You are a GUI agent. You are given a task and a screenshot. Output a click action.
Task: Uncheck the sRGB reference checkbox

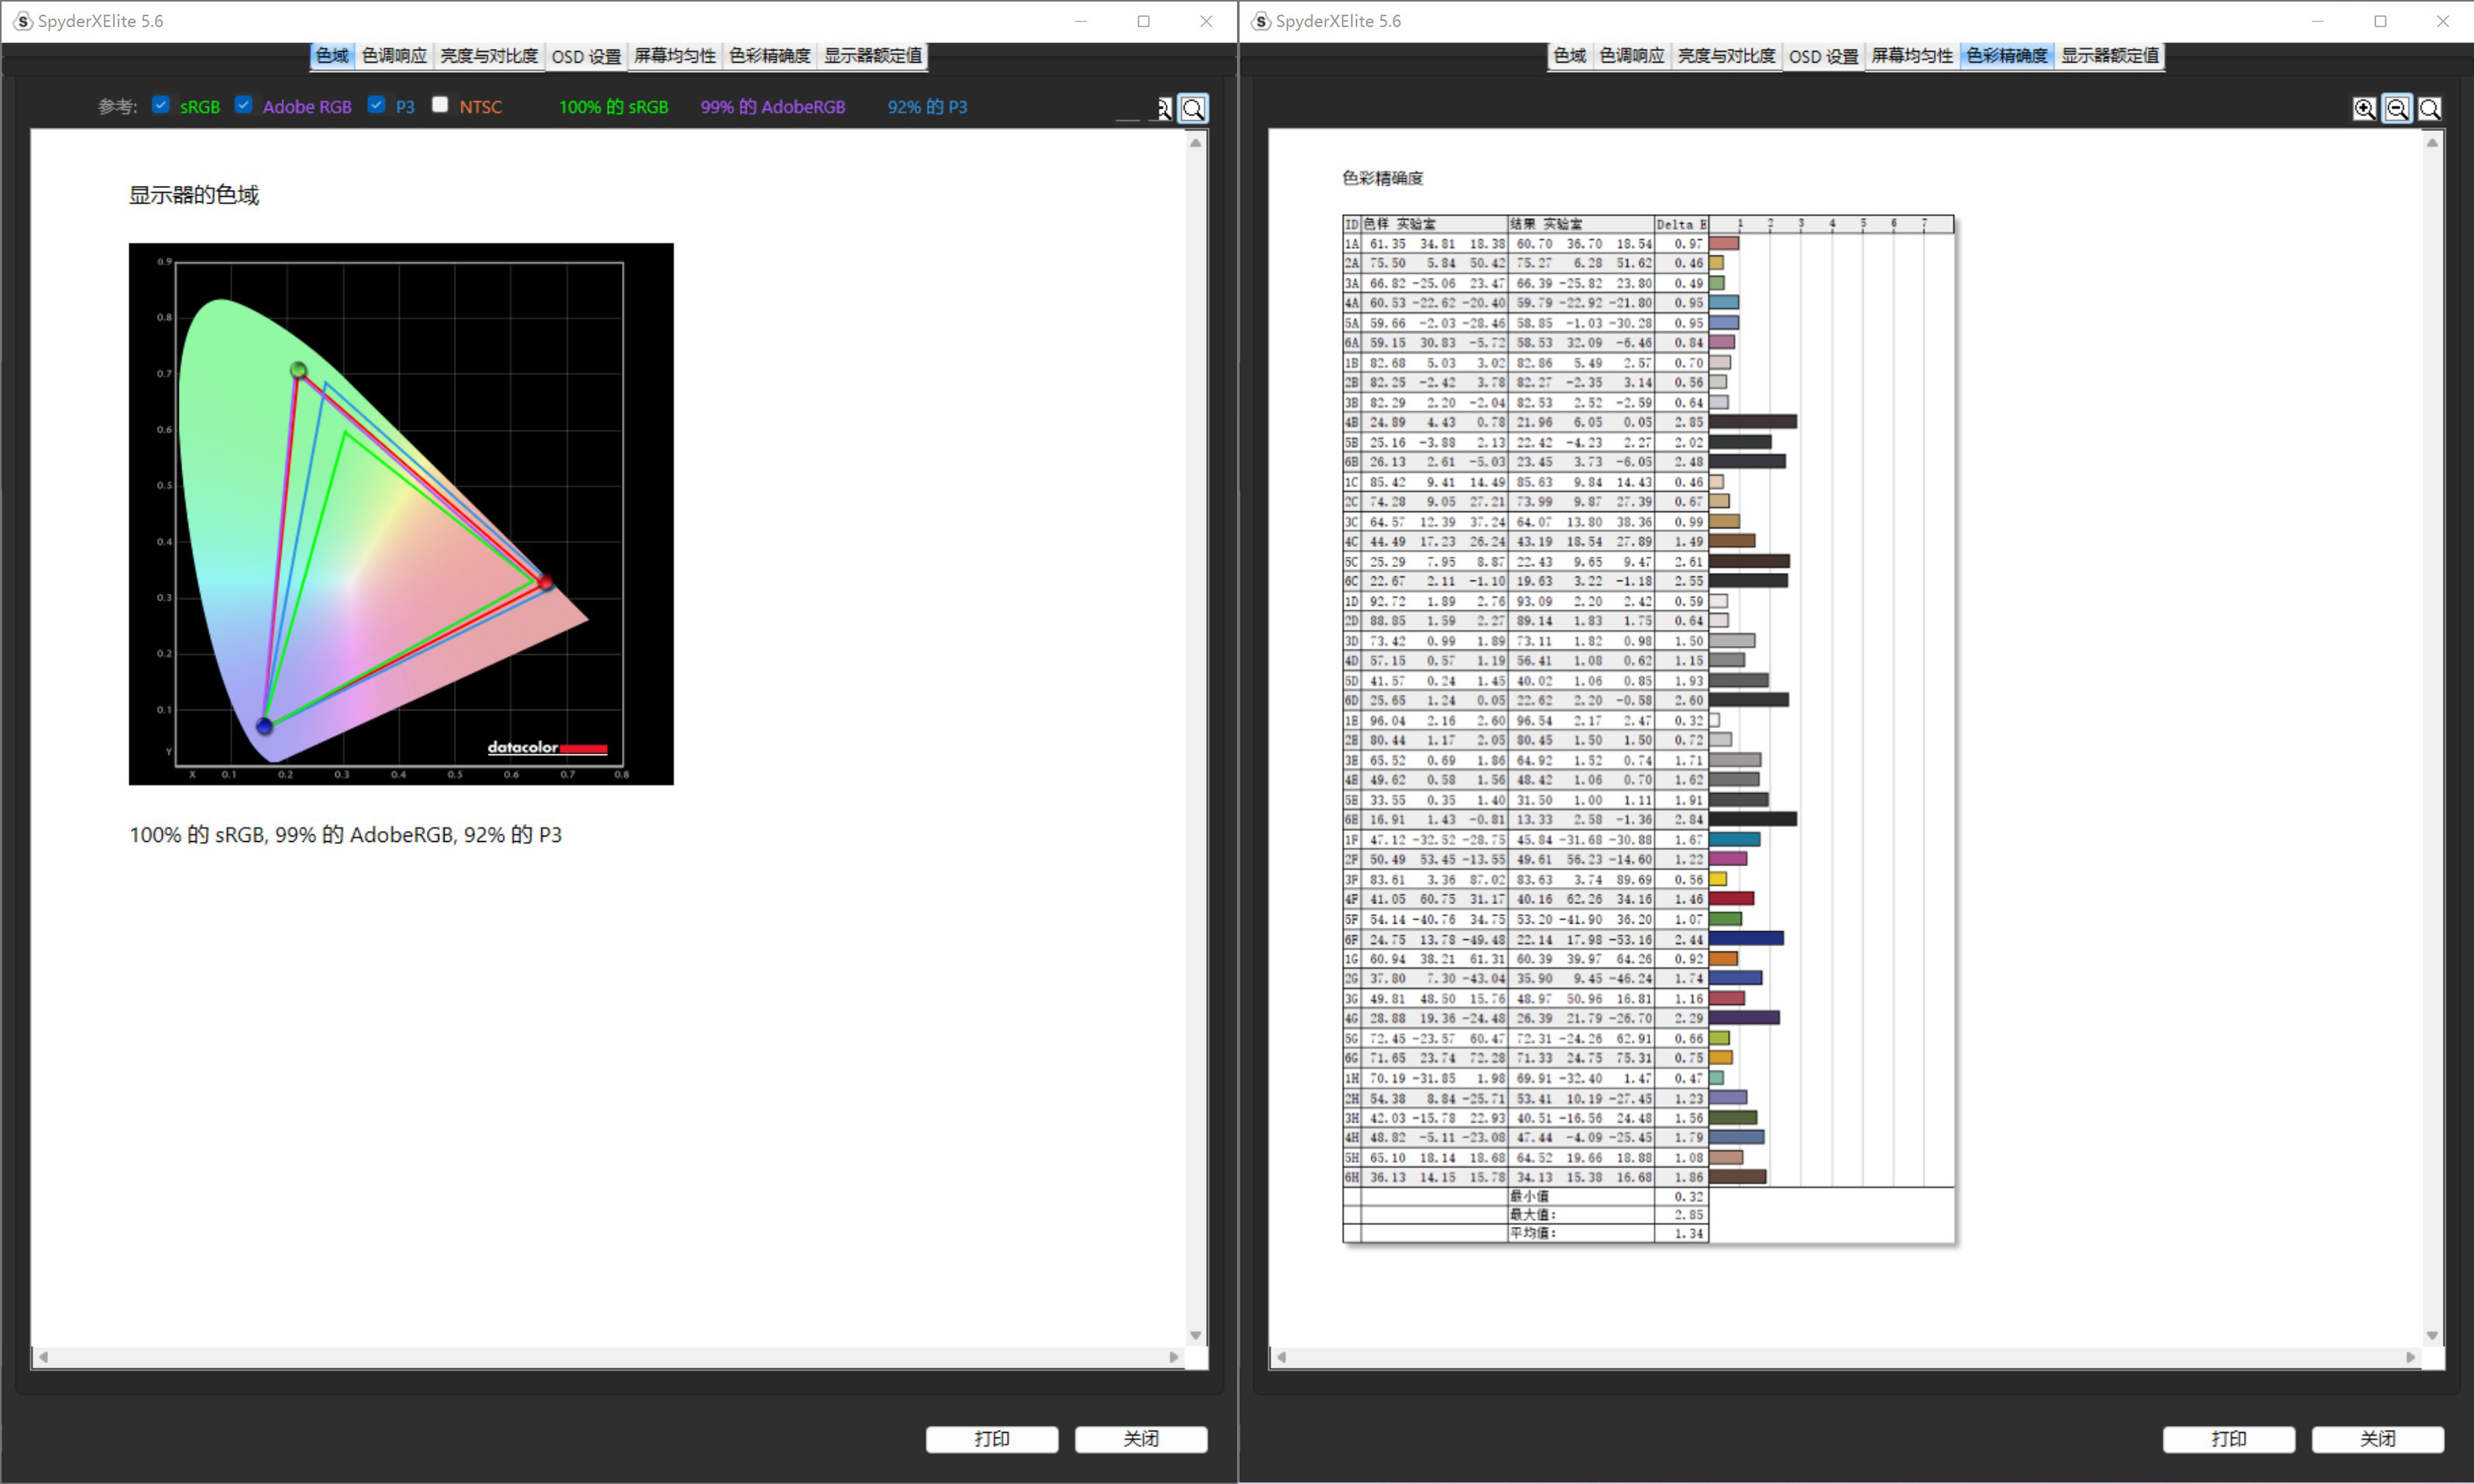tap(161, 105)
